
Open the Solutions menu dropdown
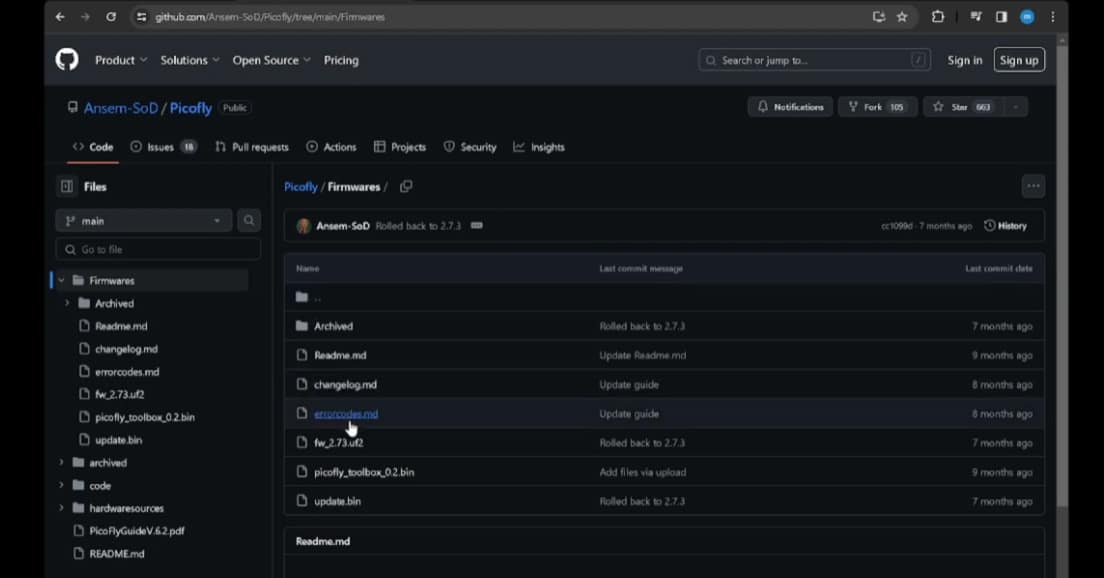190,61
